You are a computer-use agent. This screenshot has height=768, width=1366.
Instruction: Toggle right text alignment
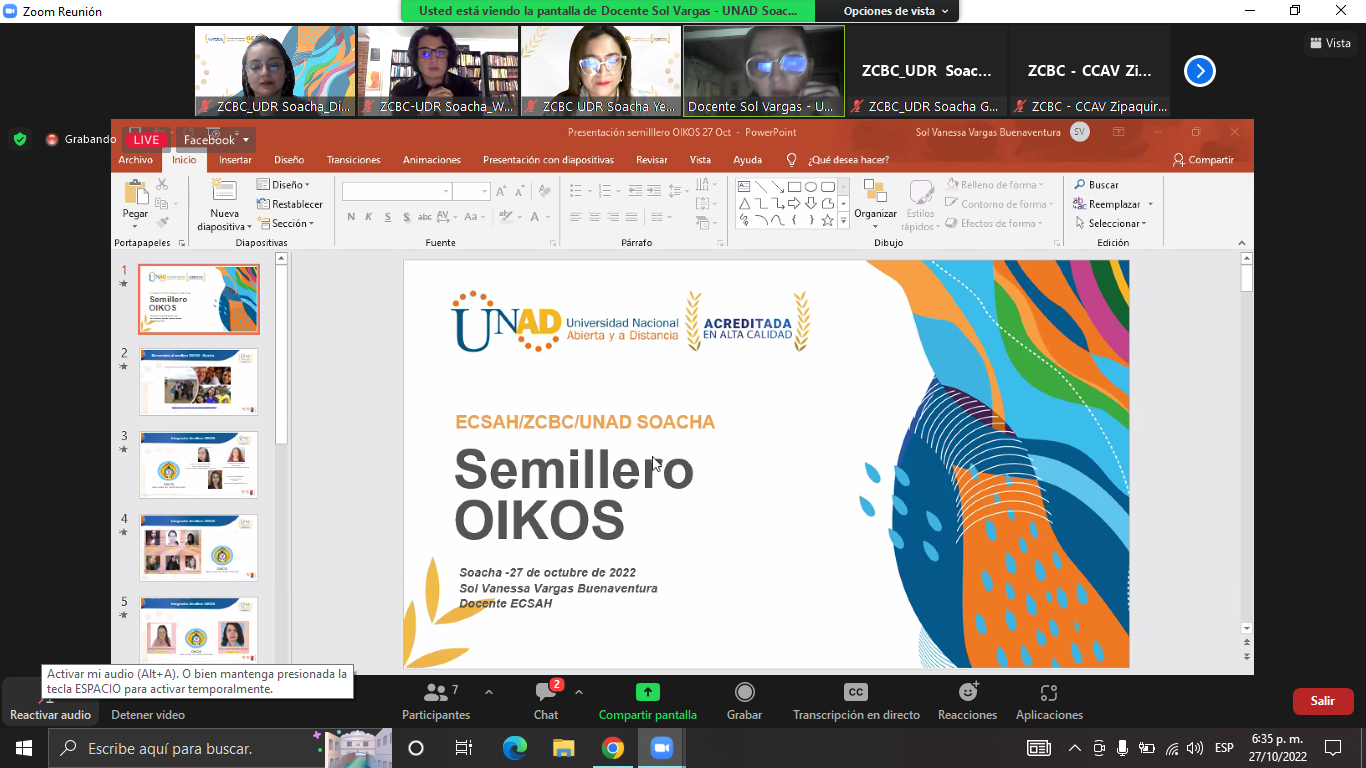pos(612,217)
